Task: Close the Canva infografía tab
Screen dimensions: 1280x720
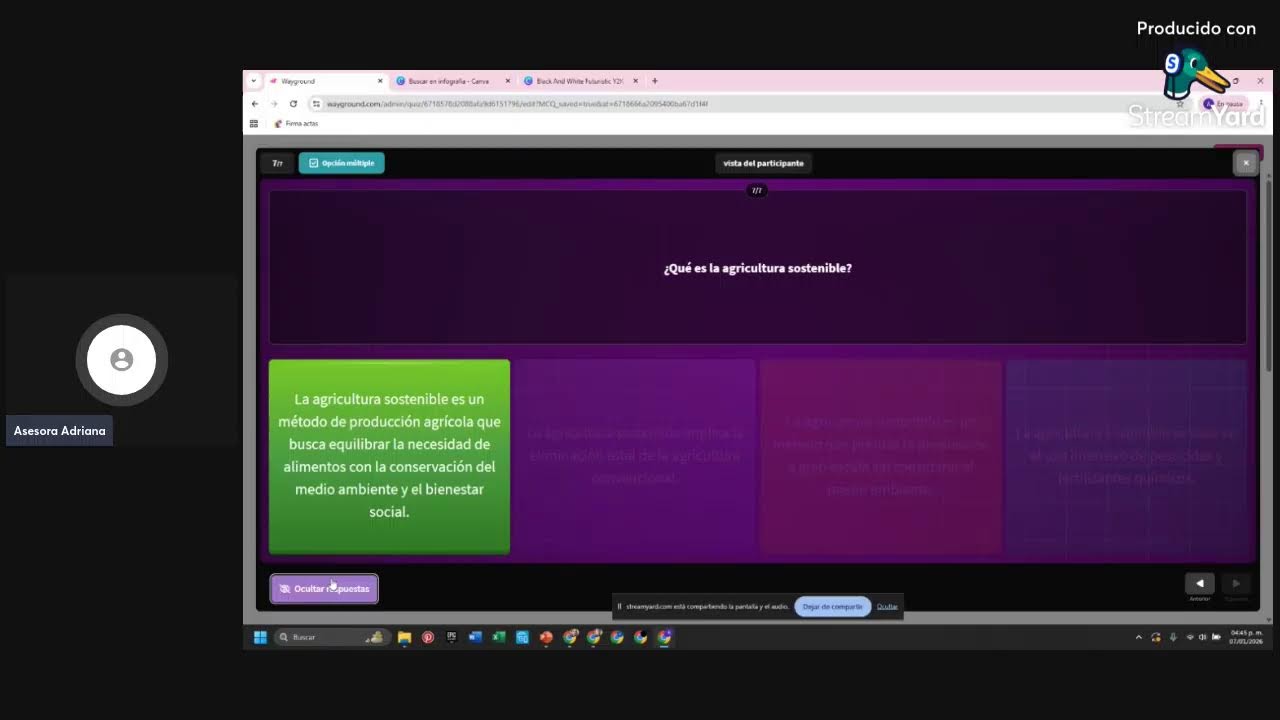Action: (508, 81)
